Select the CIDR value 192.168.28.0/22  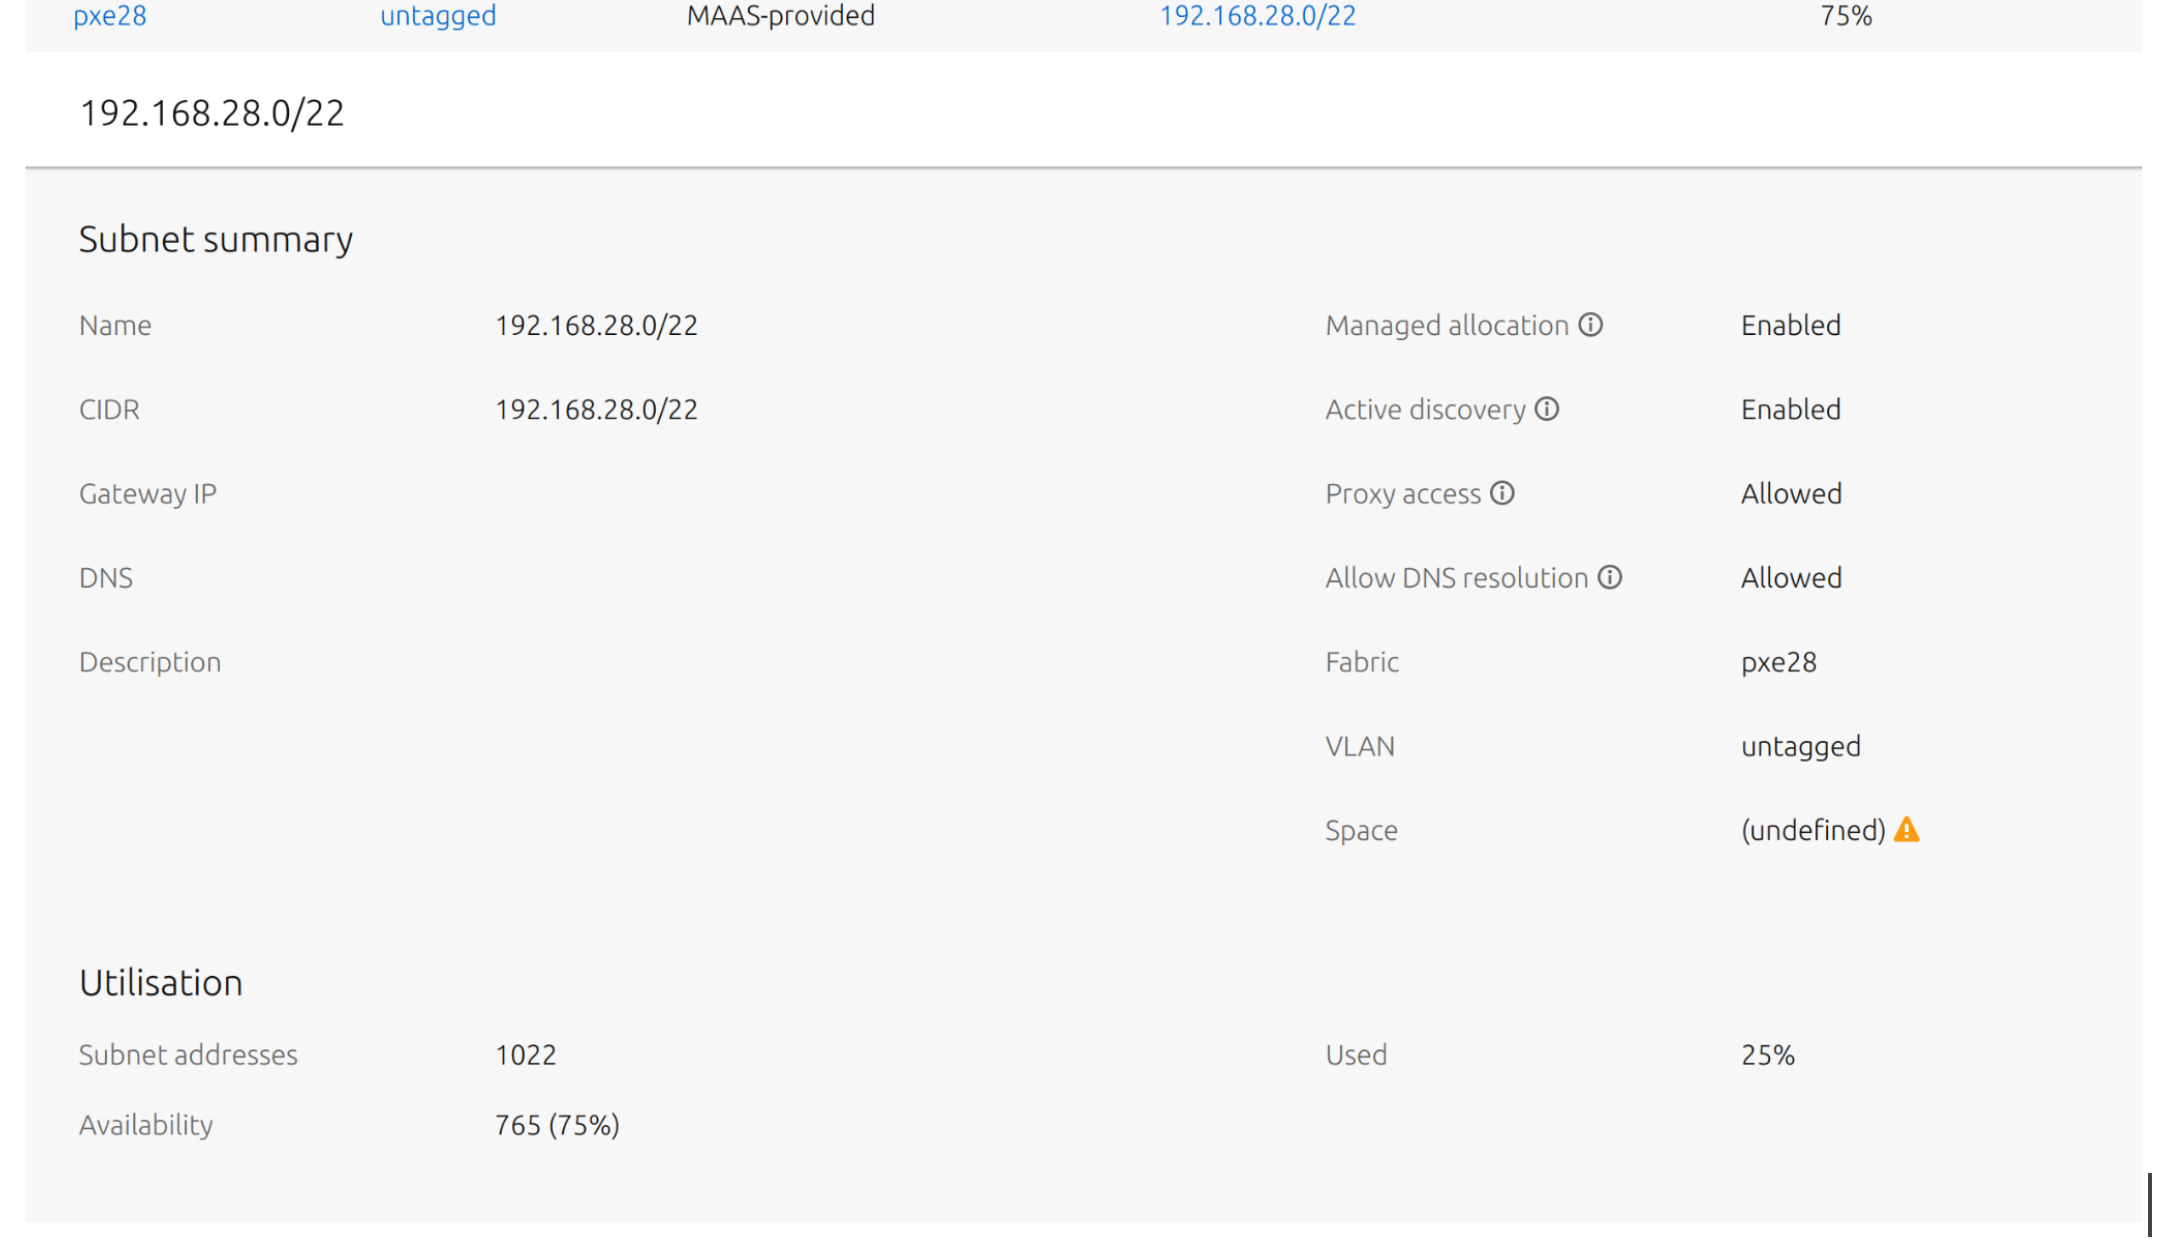pyautogui.click(x=596, y=409)
